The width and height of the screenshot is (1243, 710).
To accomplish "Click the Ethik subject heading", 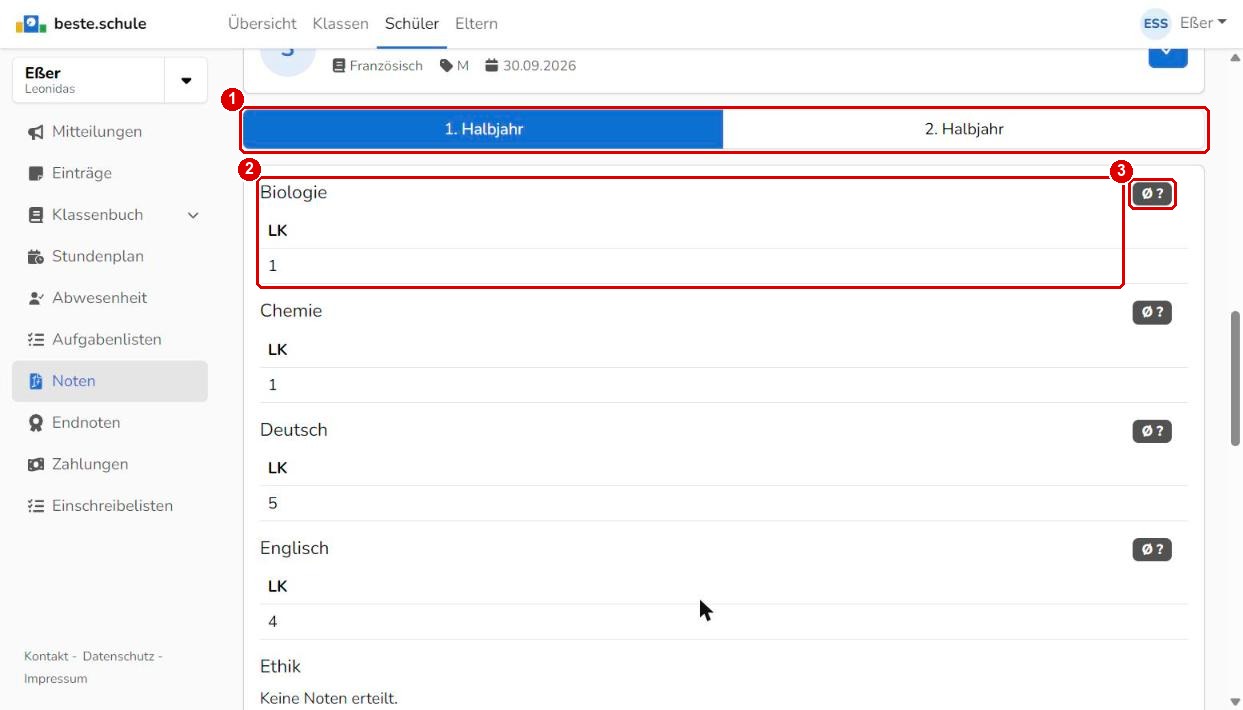I will pyautogui.click(x=280, y=666).
